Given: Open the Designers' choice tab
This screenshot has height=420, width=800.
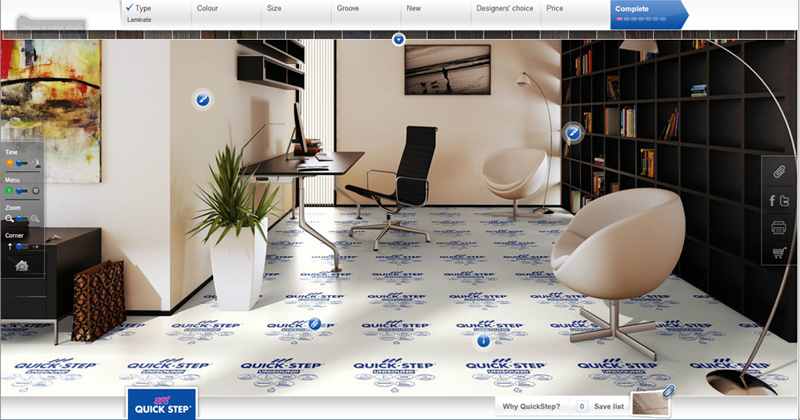Looking at the screenshot, I should coord(505,14).
